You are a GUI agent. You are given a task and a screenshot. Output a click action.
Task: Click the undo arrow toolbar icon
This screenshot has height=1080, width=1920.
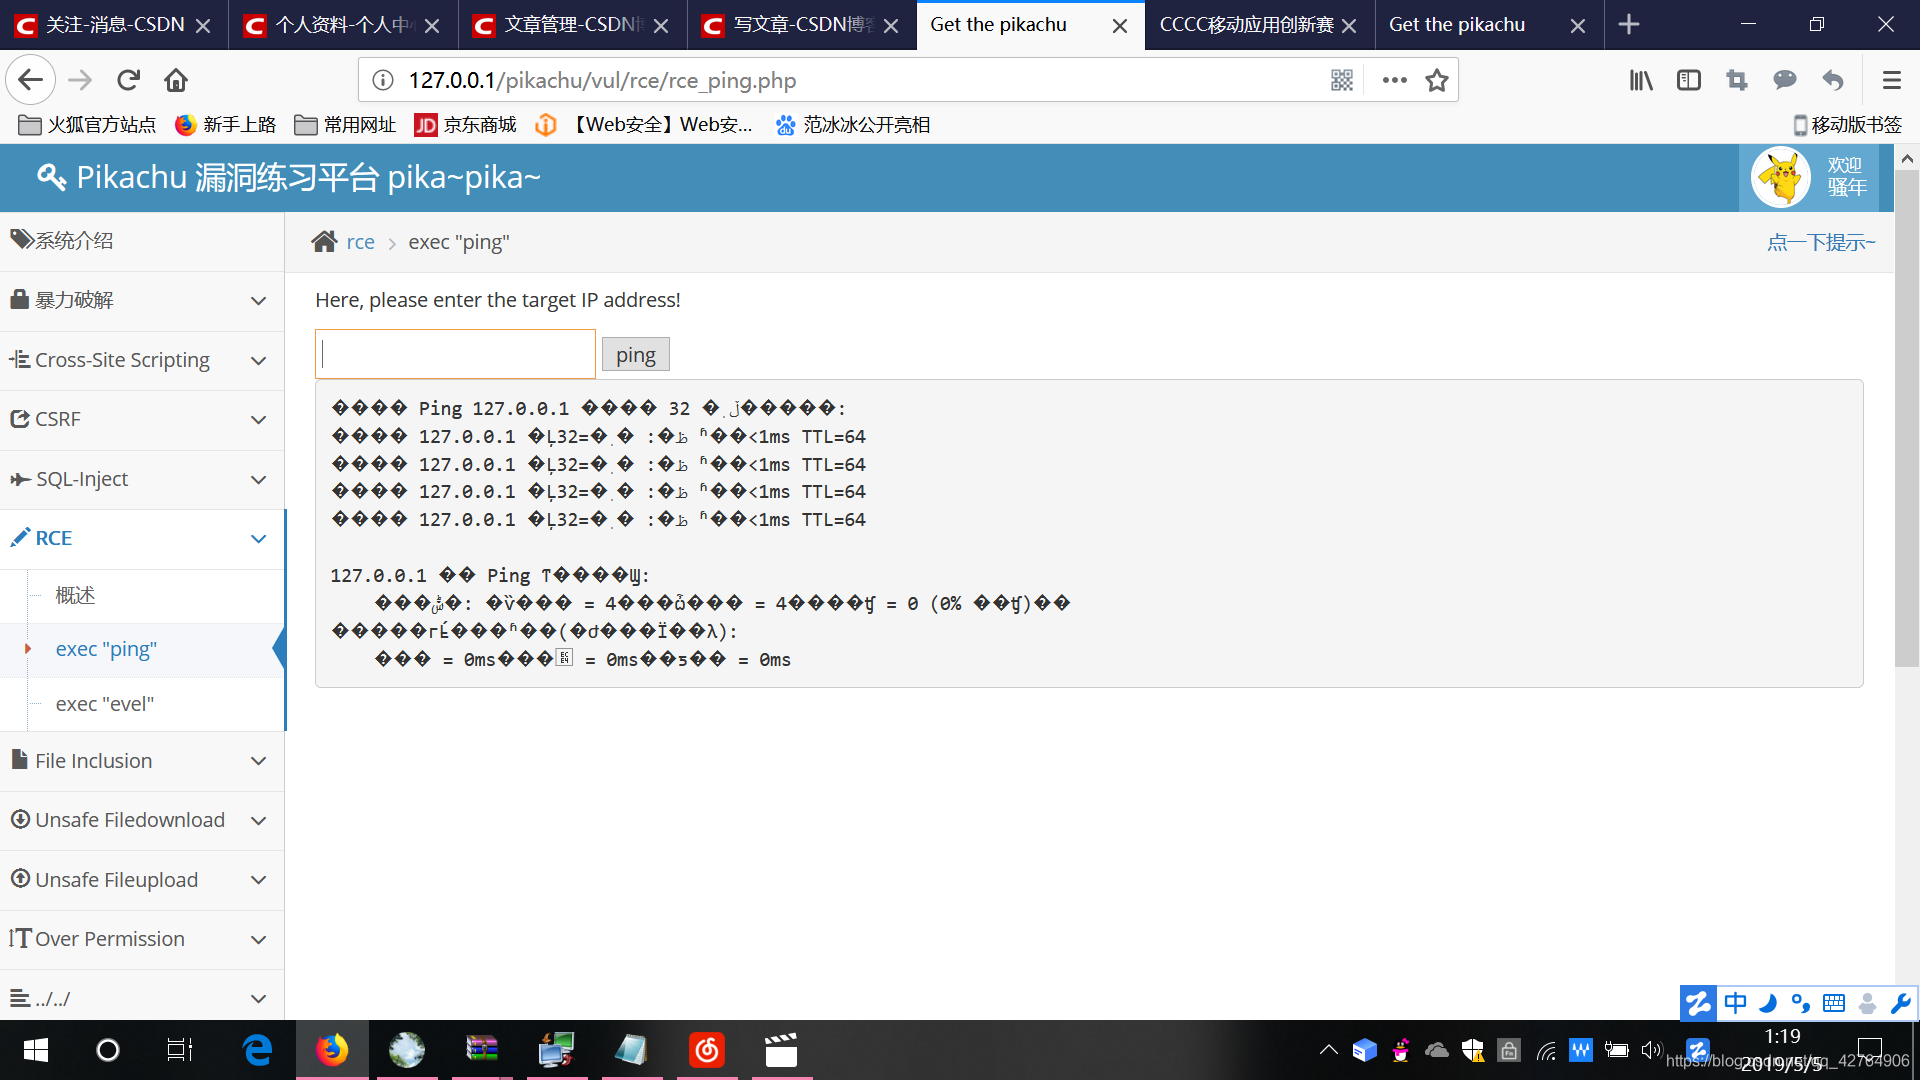[1833, 80]
